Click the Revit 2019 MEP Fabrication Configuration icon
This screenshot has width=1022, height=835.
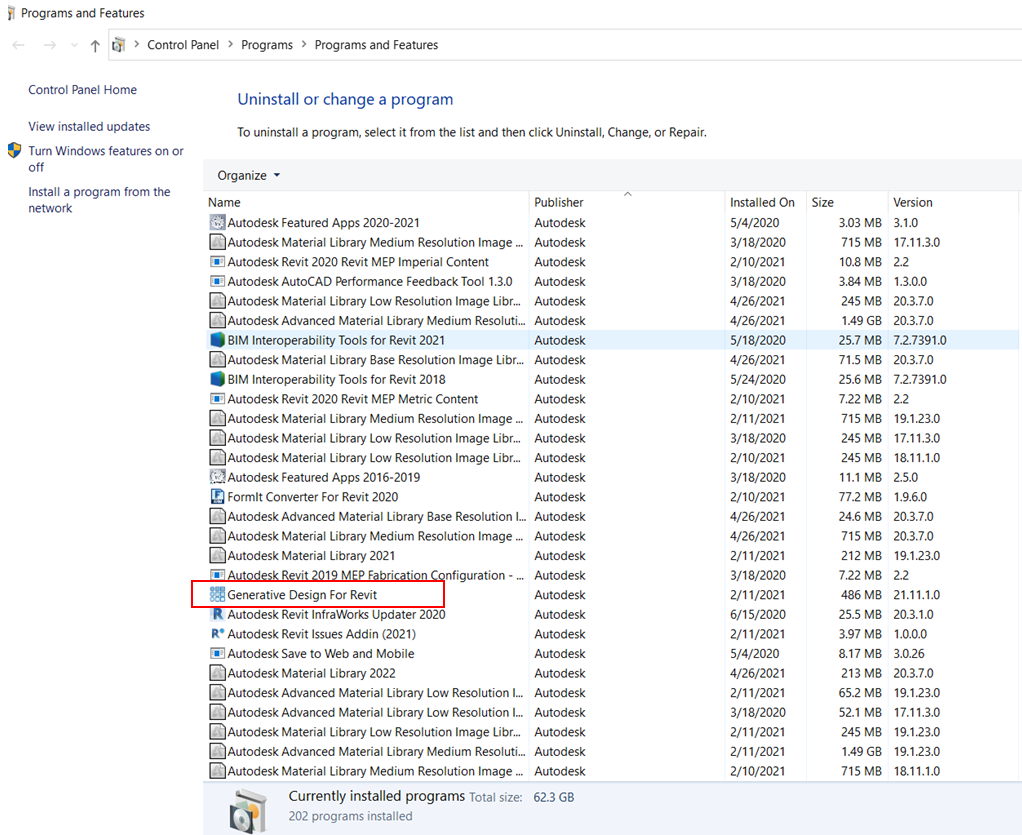(x=217, y=574)
